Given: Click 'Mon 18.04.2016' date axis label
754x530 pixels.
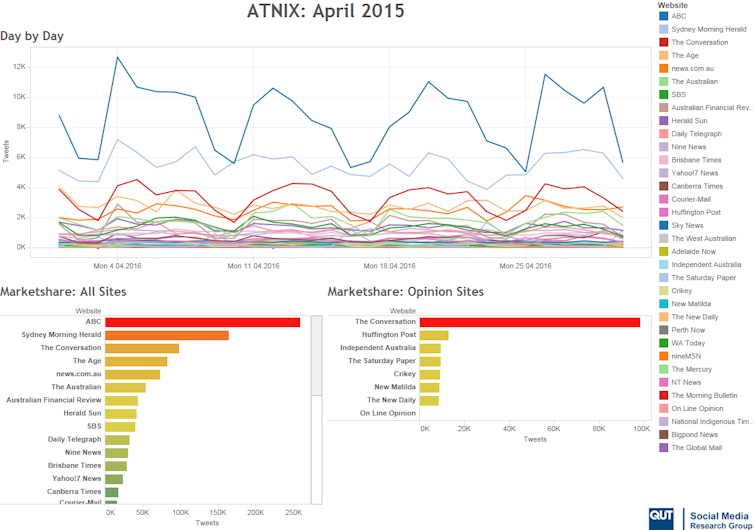Looking at the screenshot, I should click(390, 266).
